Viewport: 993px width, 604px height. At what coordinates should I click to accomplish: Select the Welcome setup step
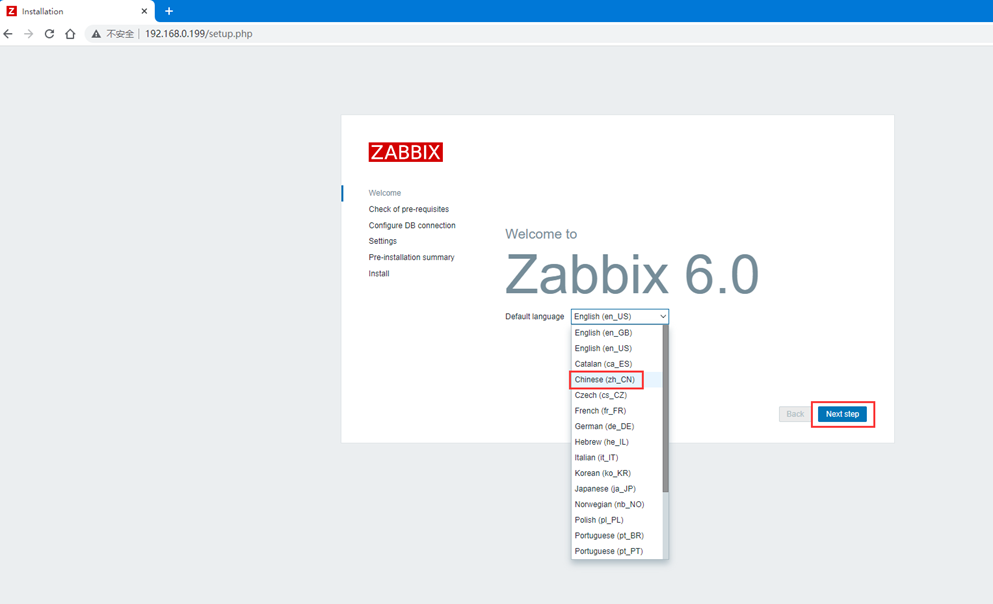click(384, 193)
